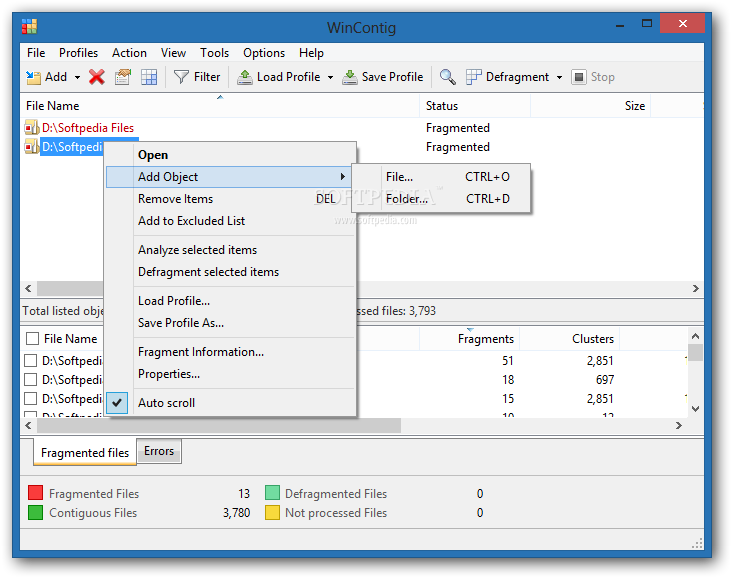Screen dimensions: 732x578
Task: Click folder icon of the selected D:\Softpedi row
Action: pyautogui.click(x=32, y=147)
